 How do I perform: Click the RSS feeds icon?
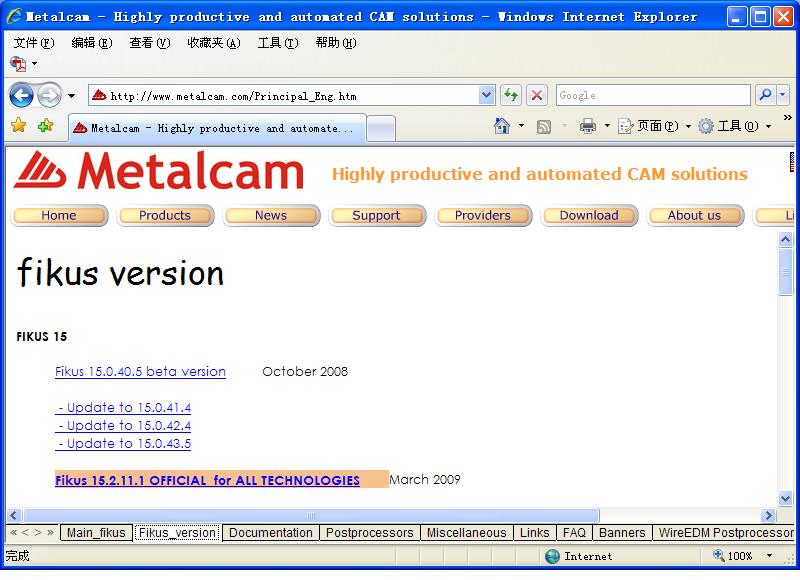point(544,126)
